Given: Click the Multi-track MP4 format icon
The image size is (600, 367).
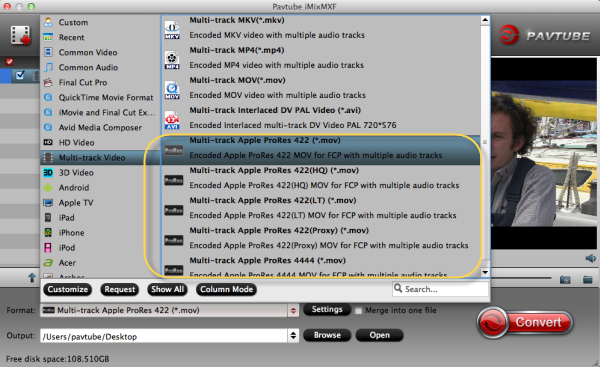Looking at the screenshot, I should pyautogui.click(x=172, y=60).
